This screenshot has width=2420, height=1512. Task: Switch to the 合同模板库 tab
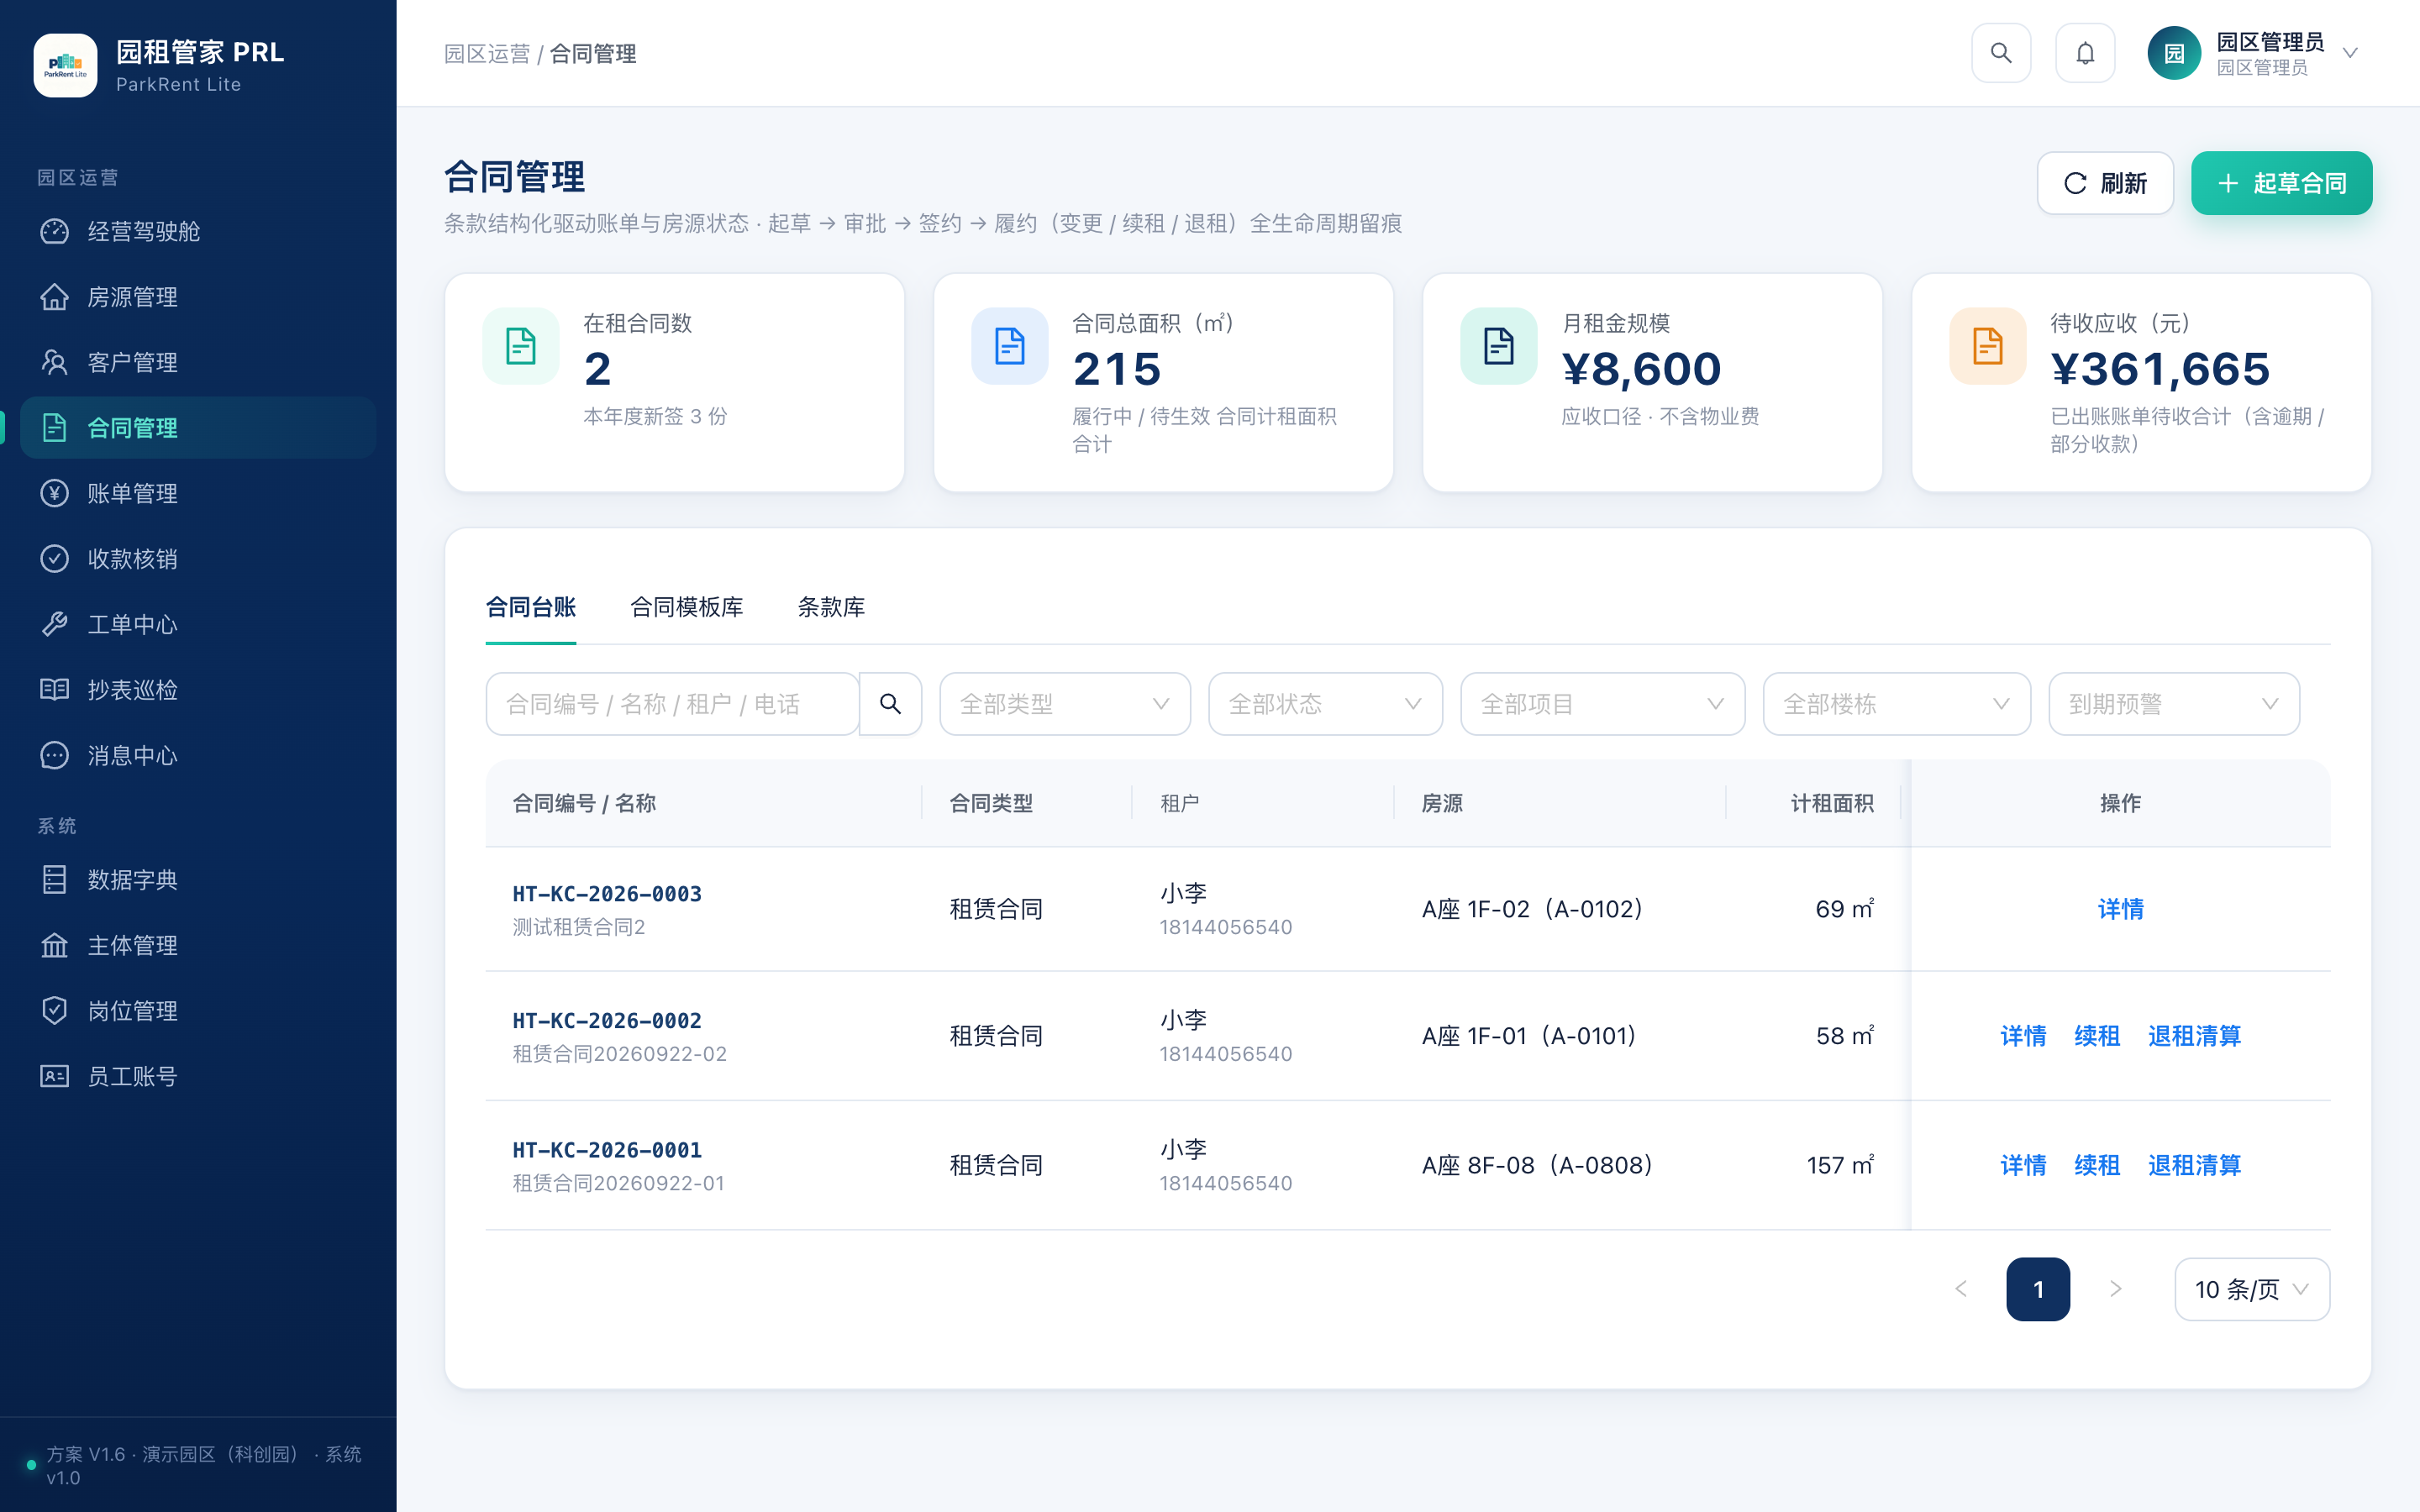click(x=687, y=607)
